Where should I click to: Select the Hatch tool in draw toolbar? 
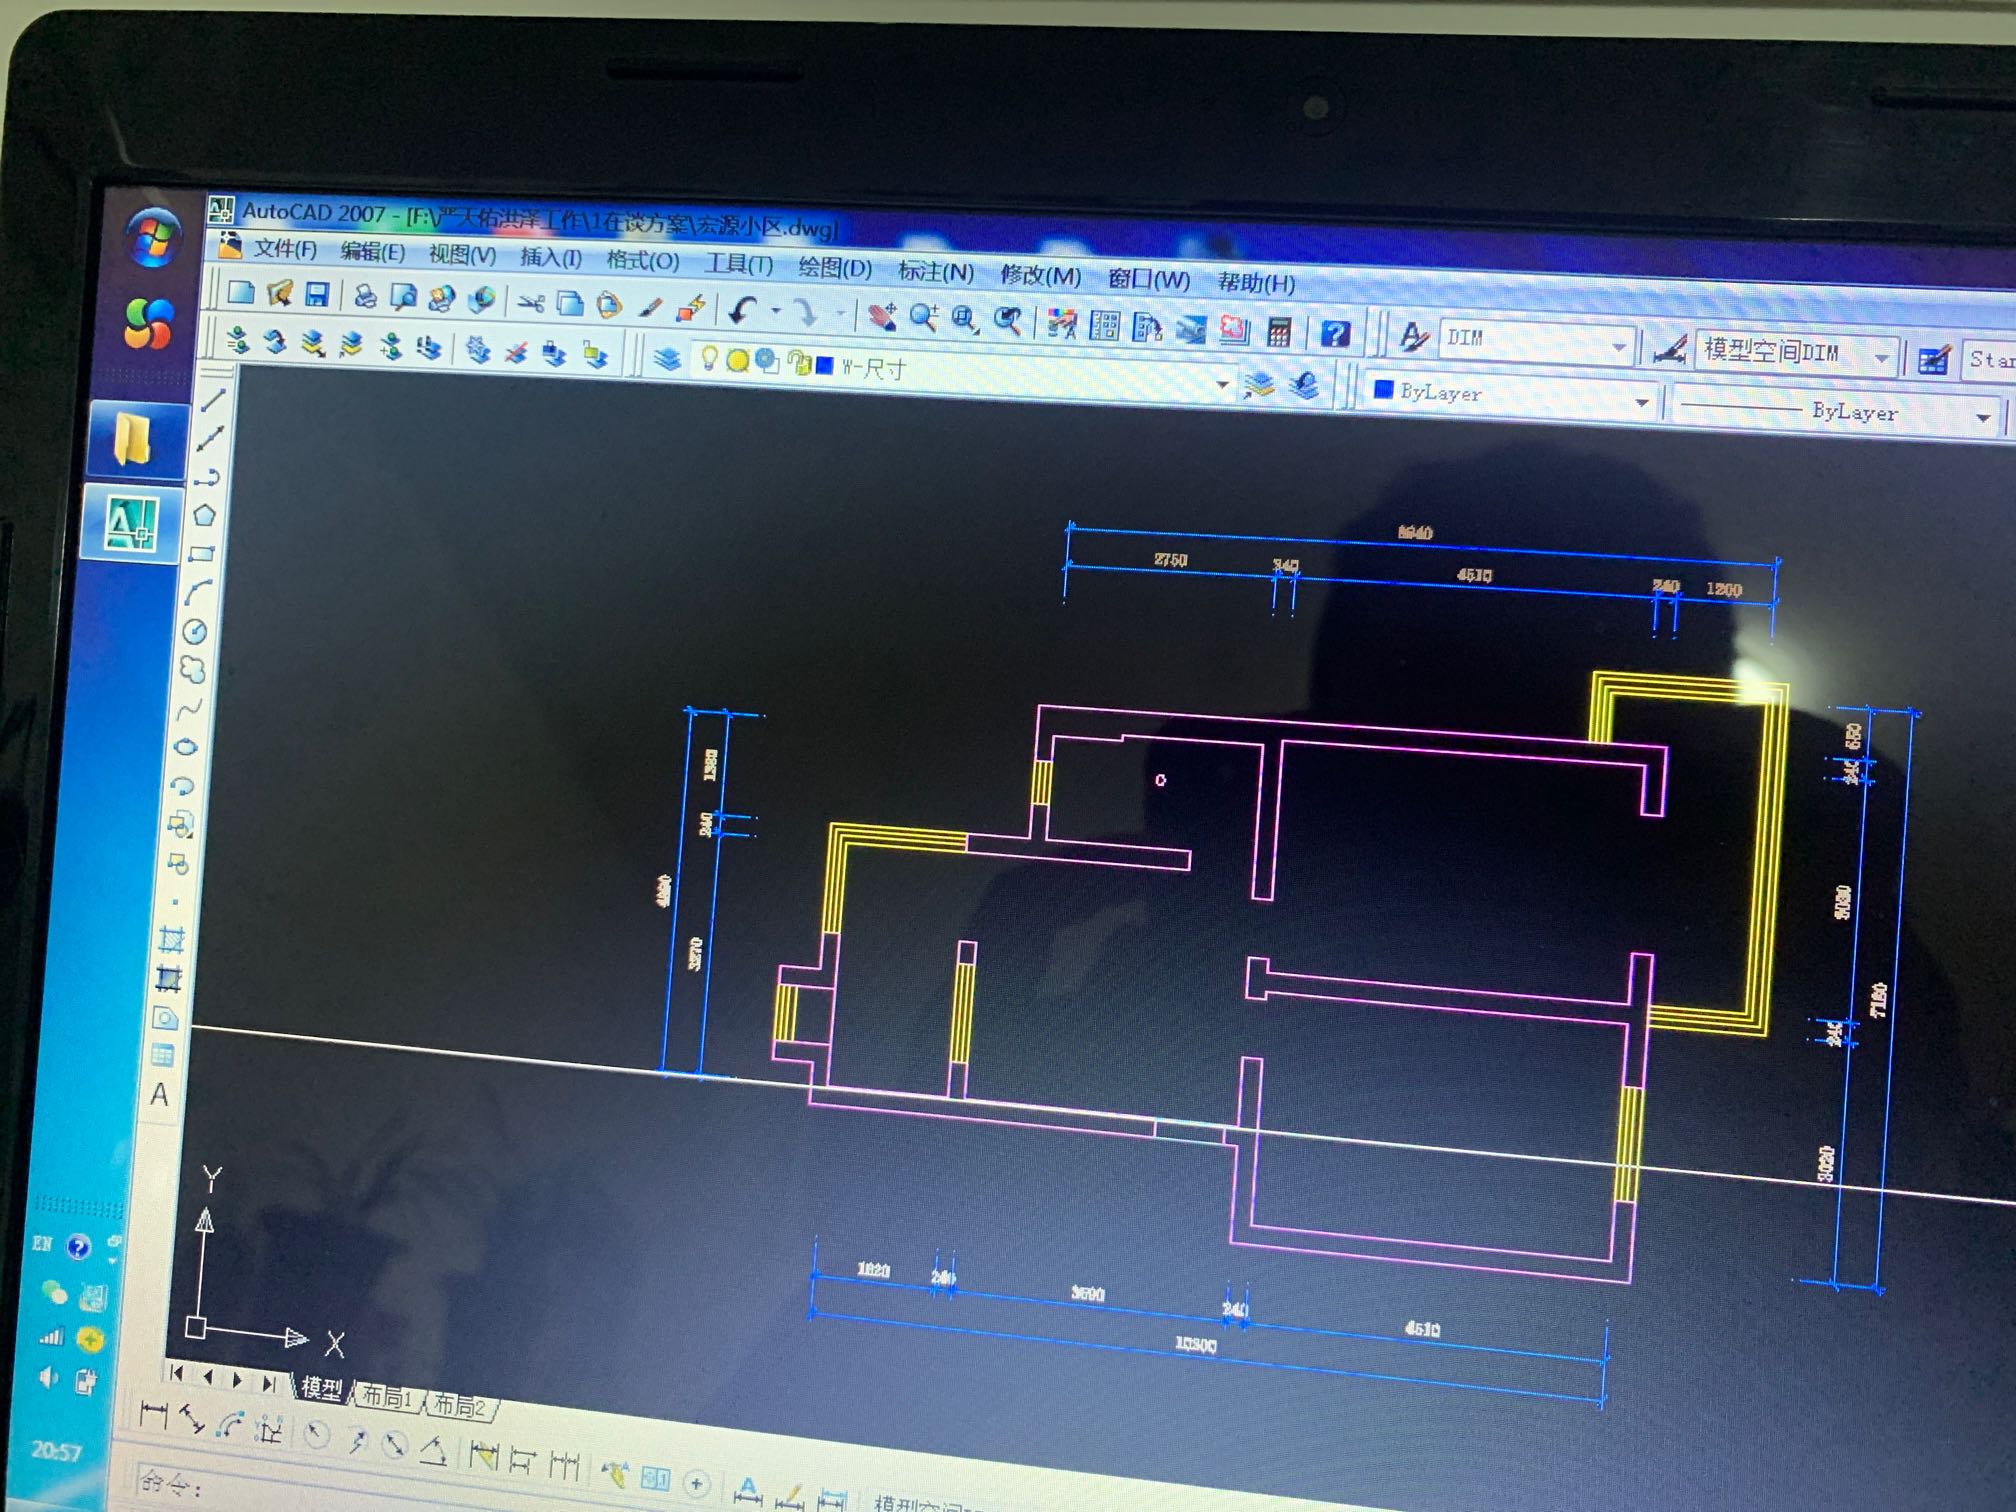[x=172, y=939]
